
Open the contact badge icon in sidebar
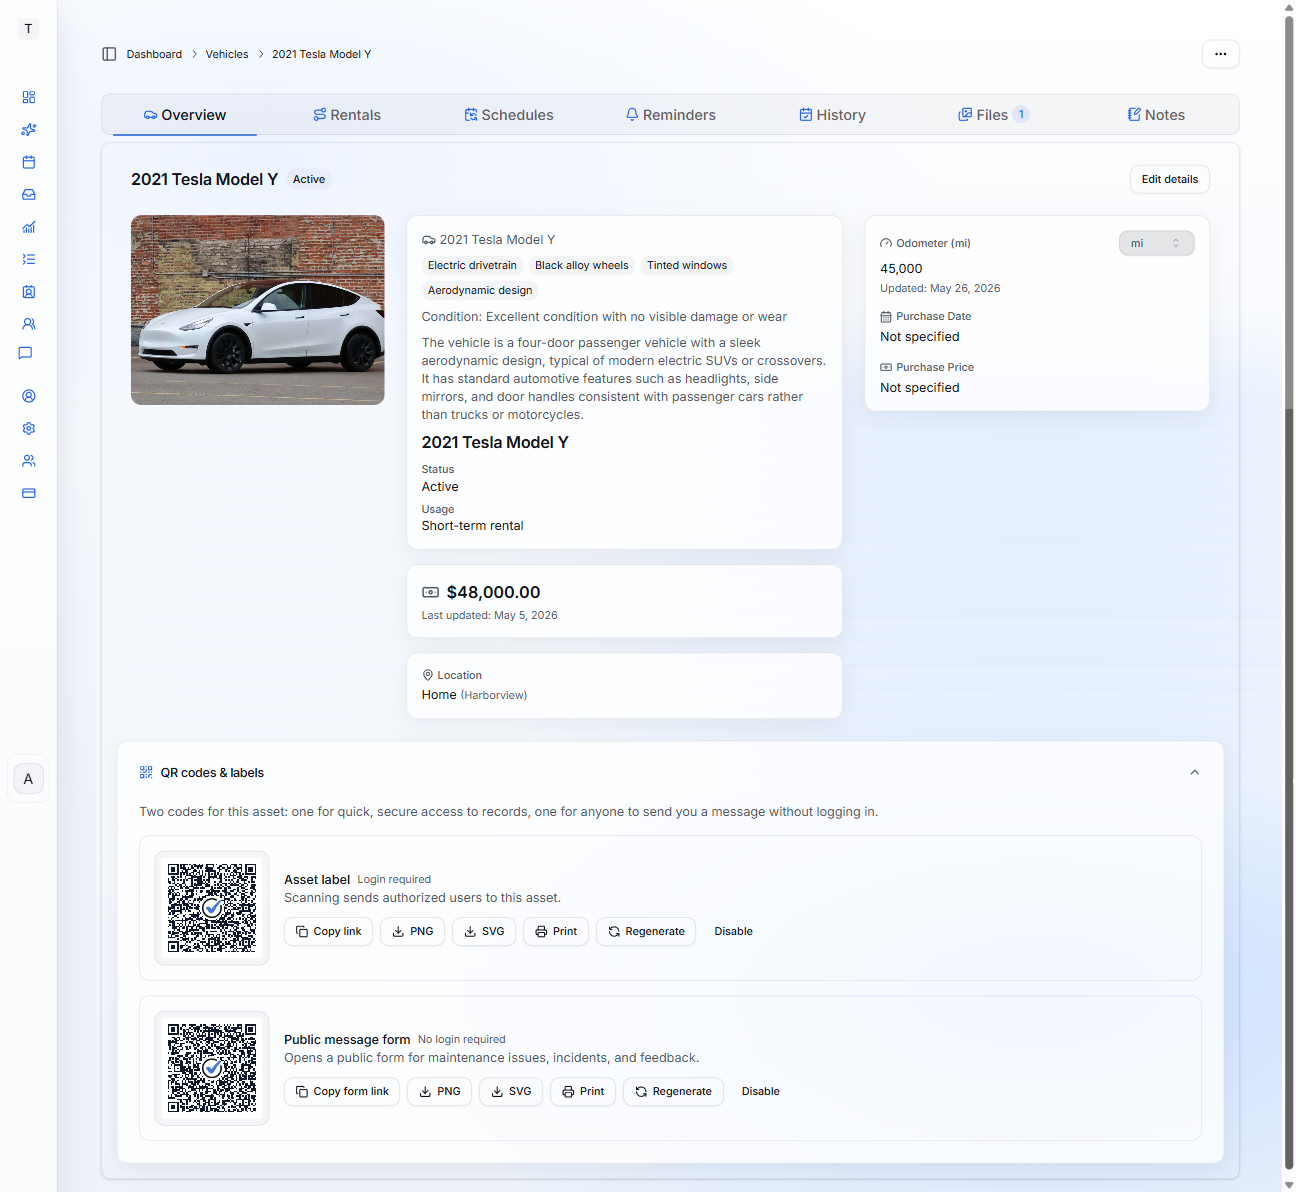point(29,292)
